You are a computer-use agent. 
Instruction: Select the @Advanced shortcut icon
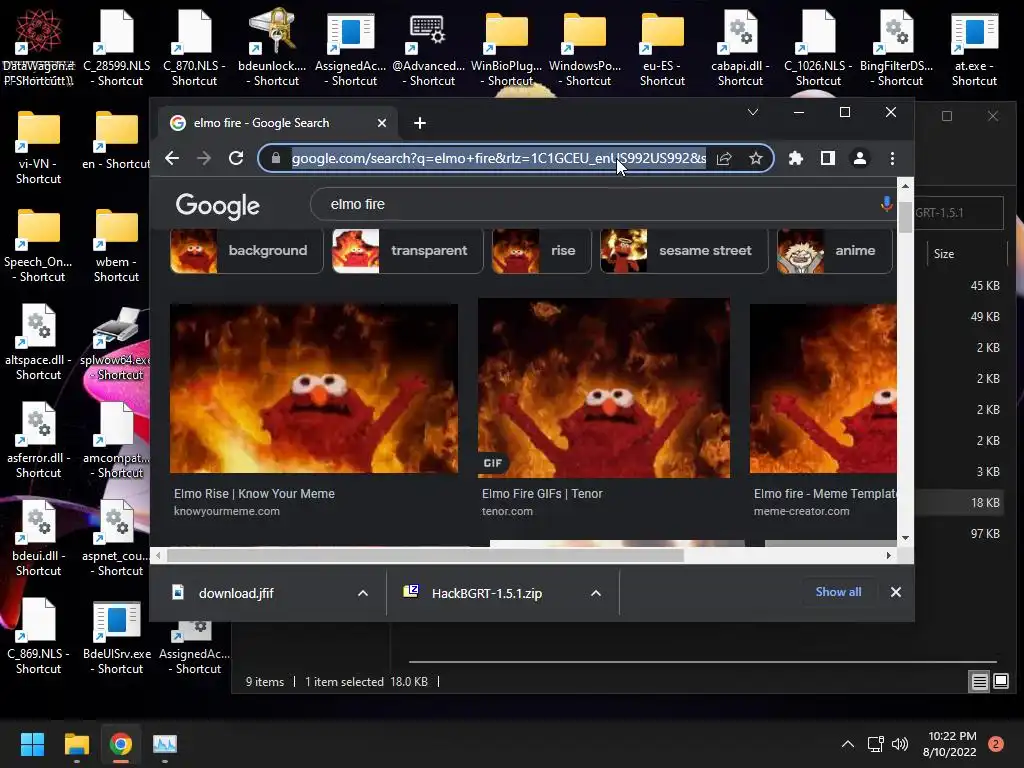coord(428,47)
